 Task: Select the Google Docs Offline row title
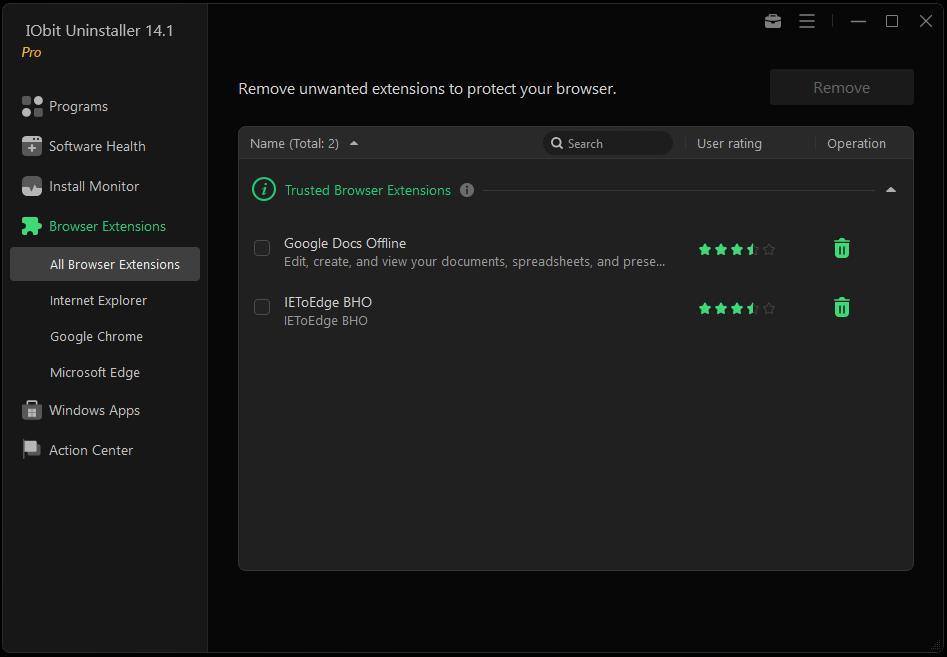pyautogui.click(x=345, y=243)
